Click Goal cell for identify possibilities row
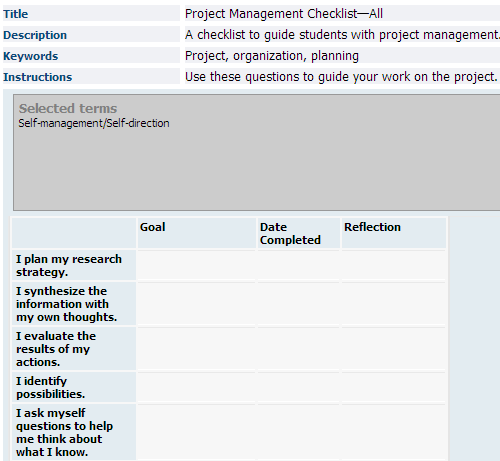This screenshot has height=461, width=500. 196,387
